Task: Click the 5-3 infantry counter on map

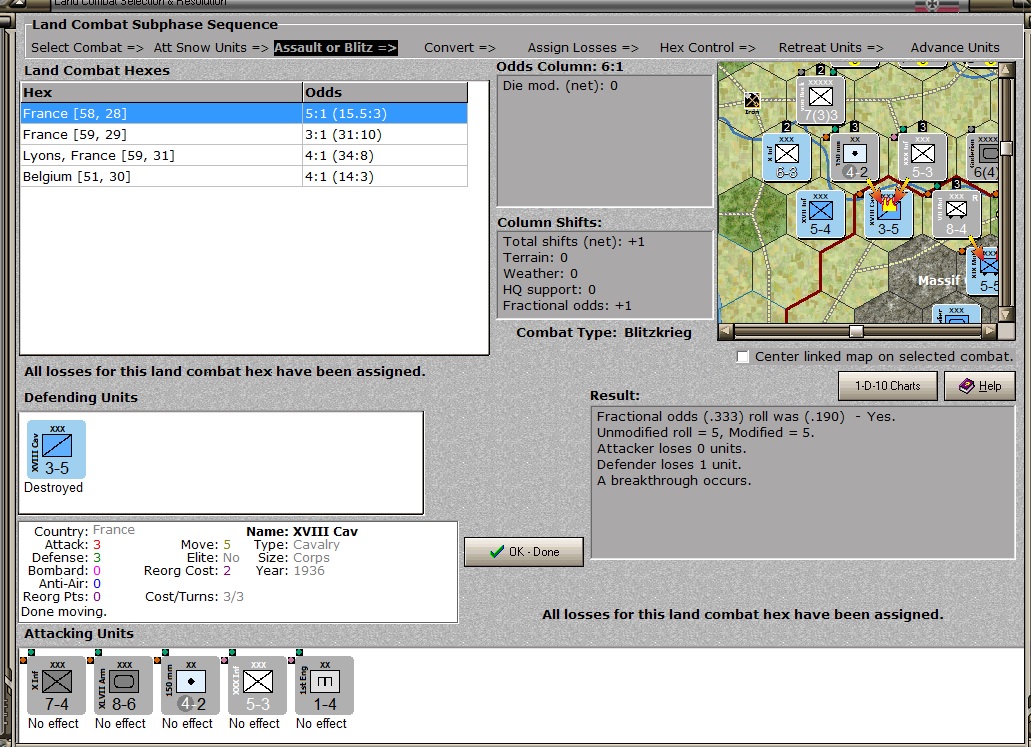Action: (x=923, y=157)
